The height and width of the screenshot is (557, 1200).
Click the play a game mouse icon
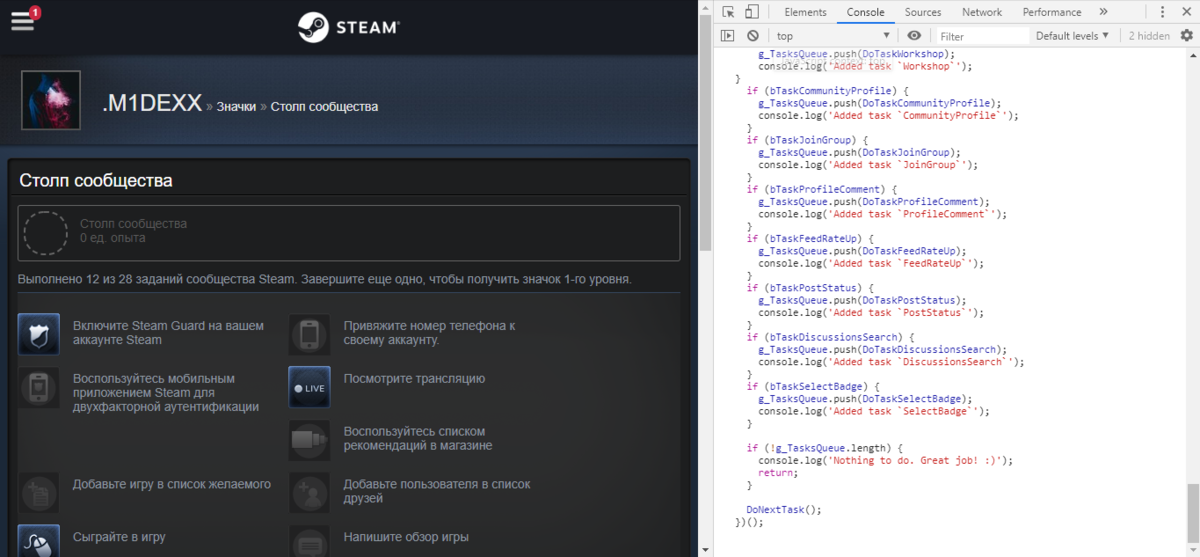coord(39,541)
